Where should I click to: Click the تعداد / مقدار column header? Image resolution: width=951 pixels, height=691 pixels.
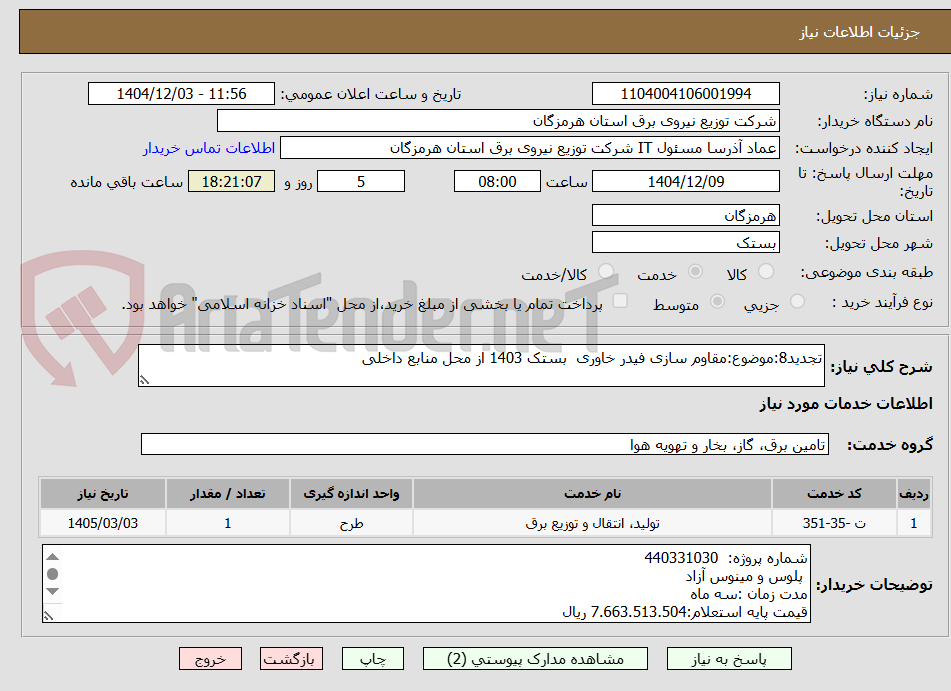click(x=227, y=494)
